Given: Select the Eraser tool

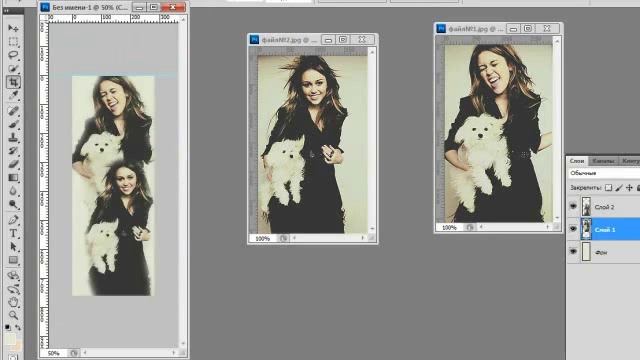Looking at the screenshot, I should point(13,164).
